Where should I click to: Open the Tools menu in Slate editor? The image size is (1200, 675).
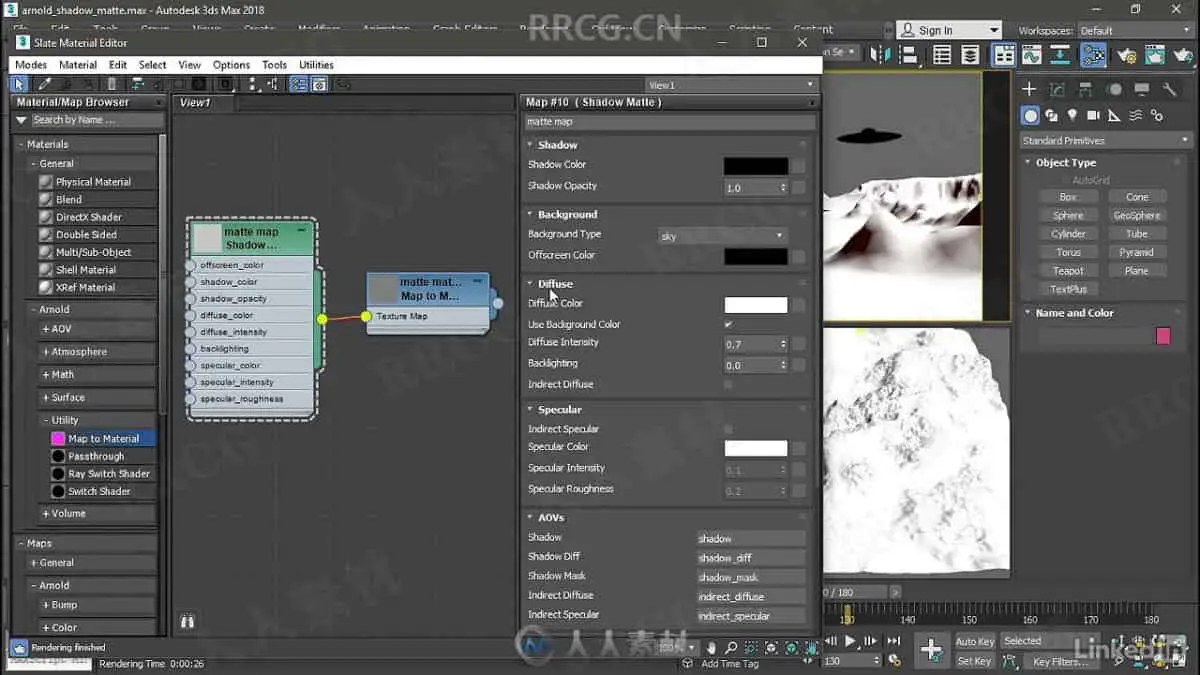pos(274,65)
